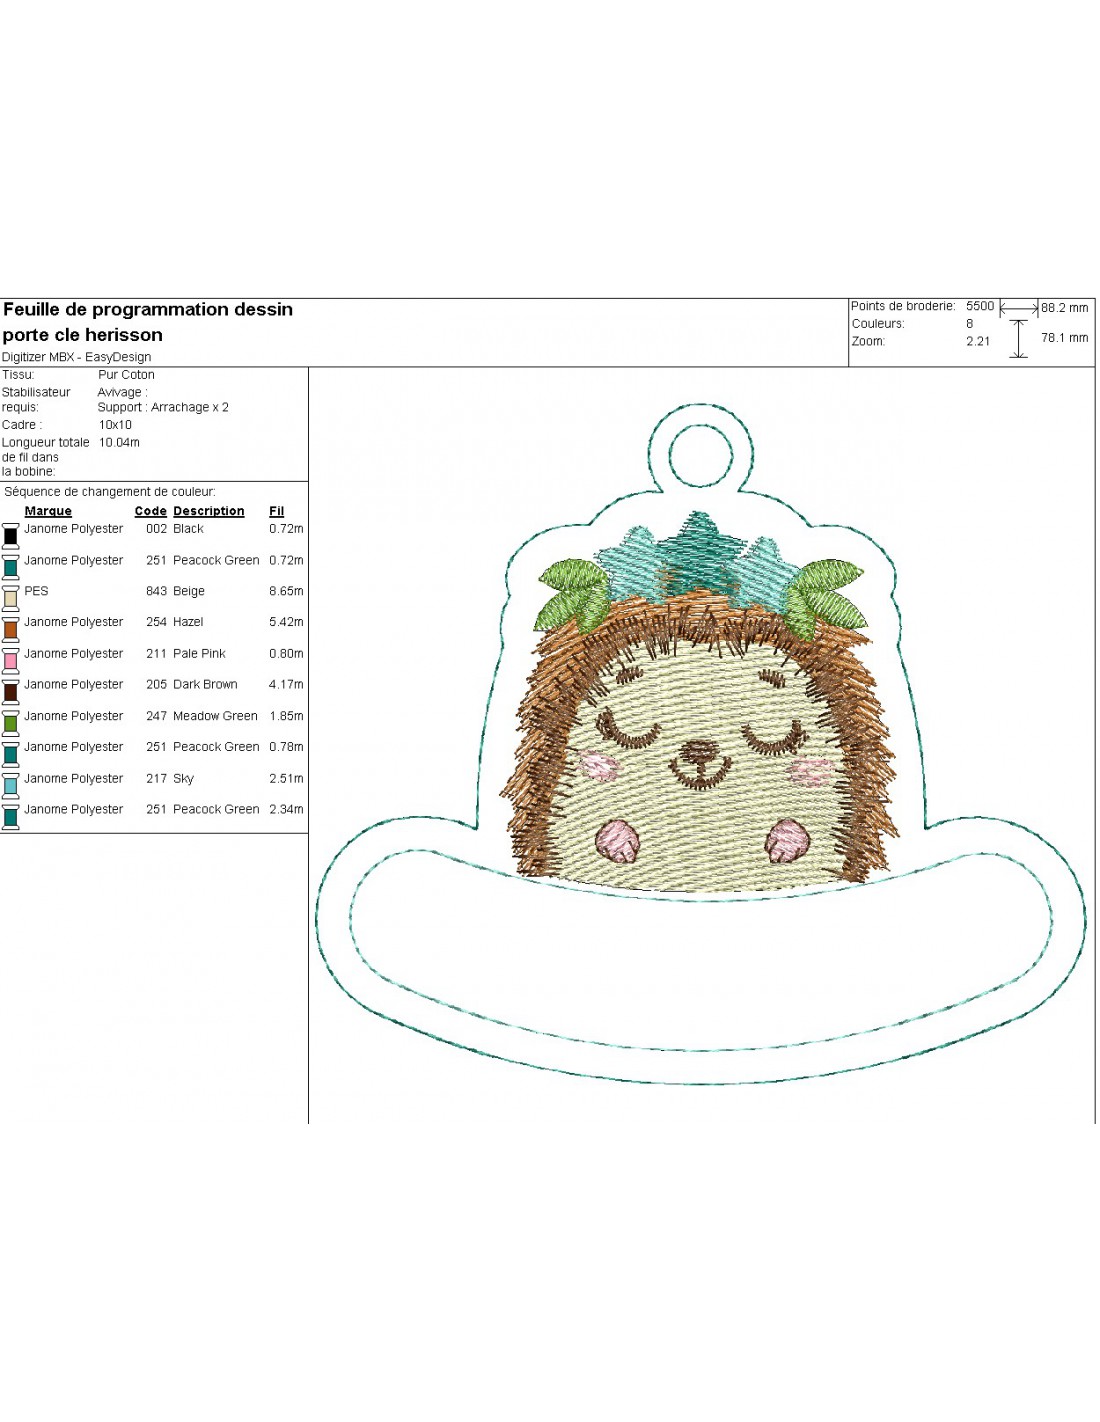Click the '211 Pale Pink' description text

tap(186, 654)
